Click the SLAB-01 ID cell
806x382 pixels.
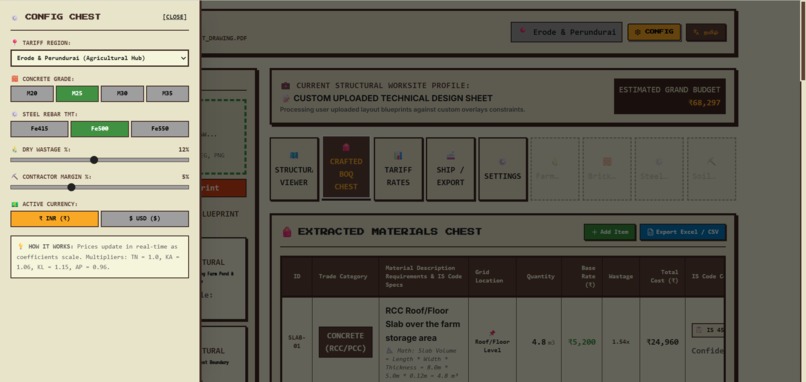[x=297, y=342]
